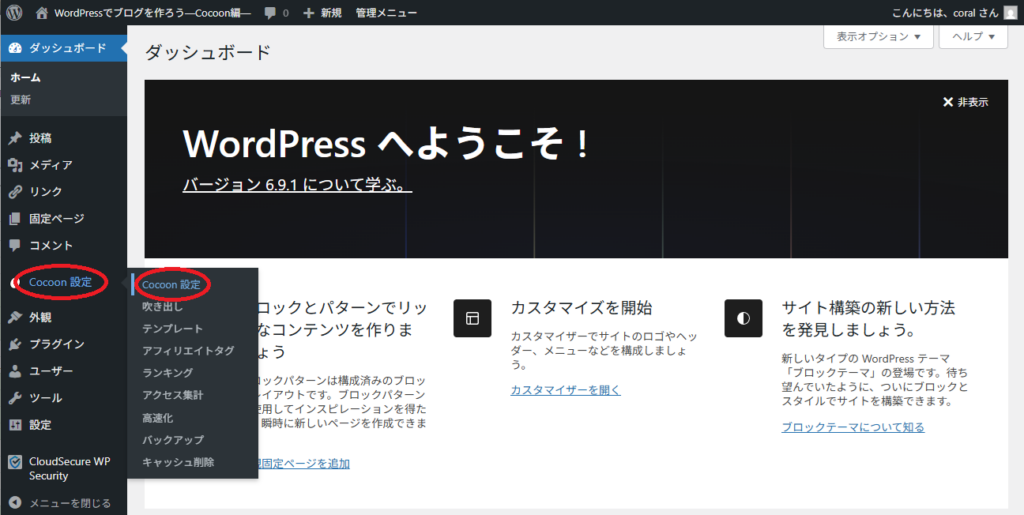
Task: Choose 吹き出し in the Cocoon submenu
Action: point(163,306)
